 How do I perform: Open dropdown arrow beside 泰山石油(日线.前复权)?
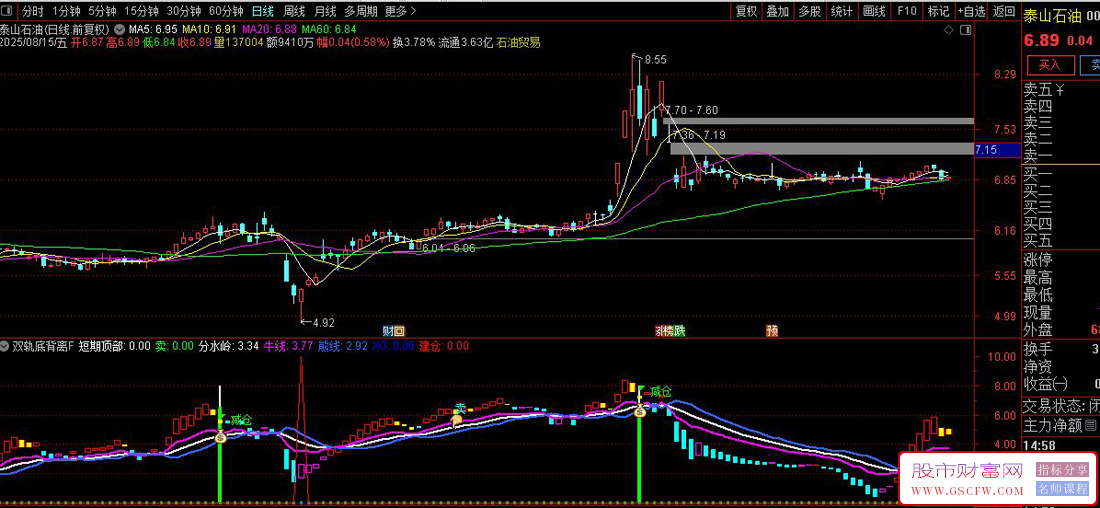point(120,29)
